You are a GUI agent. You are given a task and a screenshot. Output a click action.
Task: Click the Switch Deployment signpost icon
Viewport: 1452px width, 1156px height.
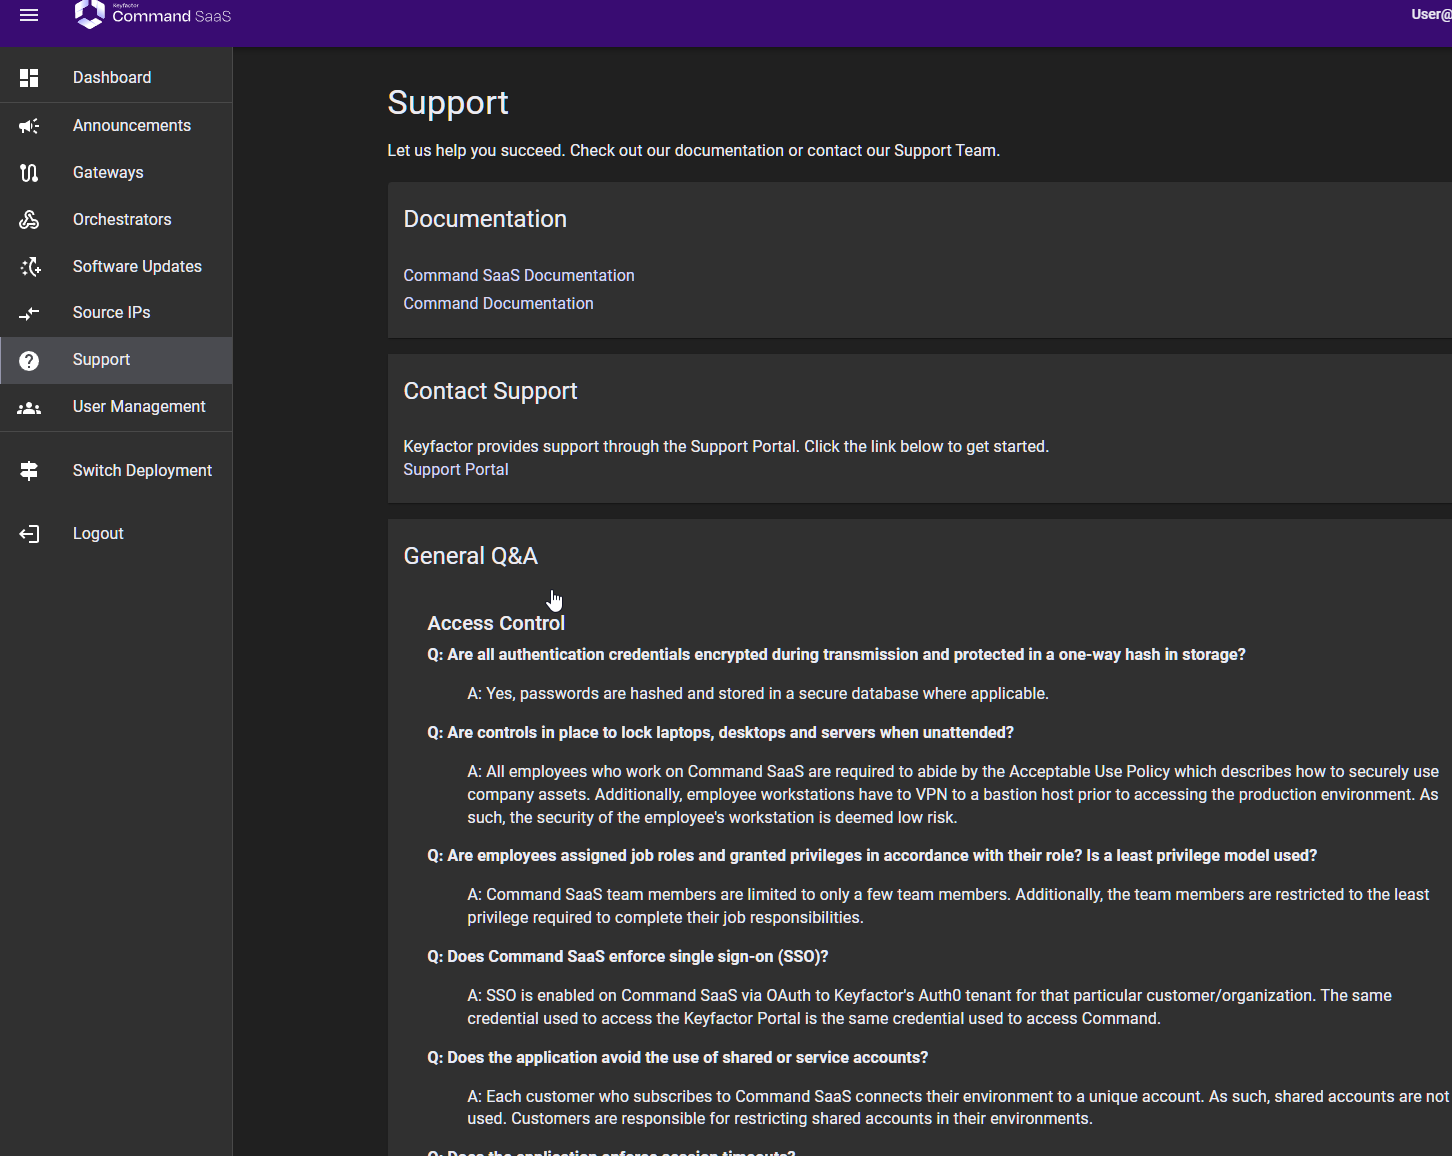coord(29,471)
